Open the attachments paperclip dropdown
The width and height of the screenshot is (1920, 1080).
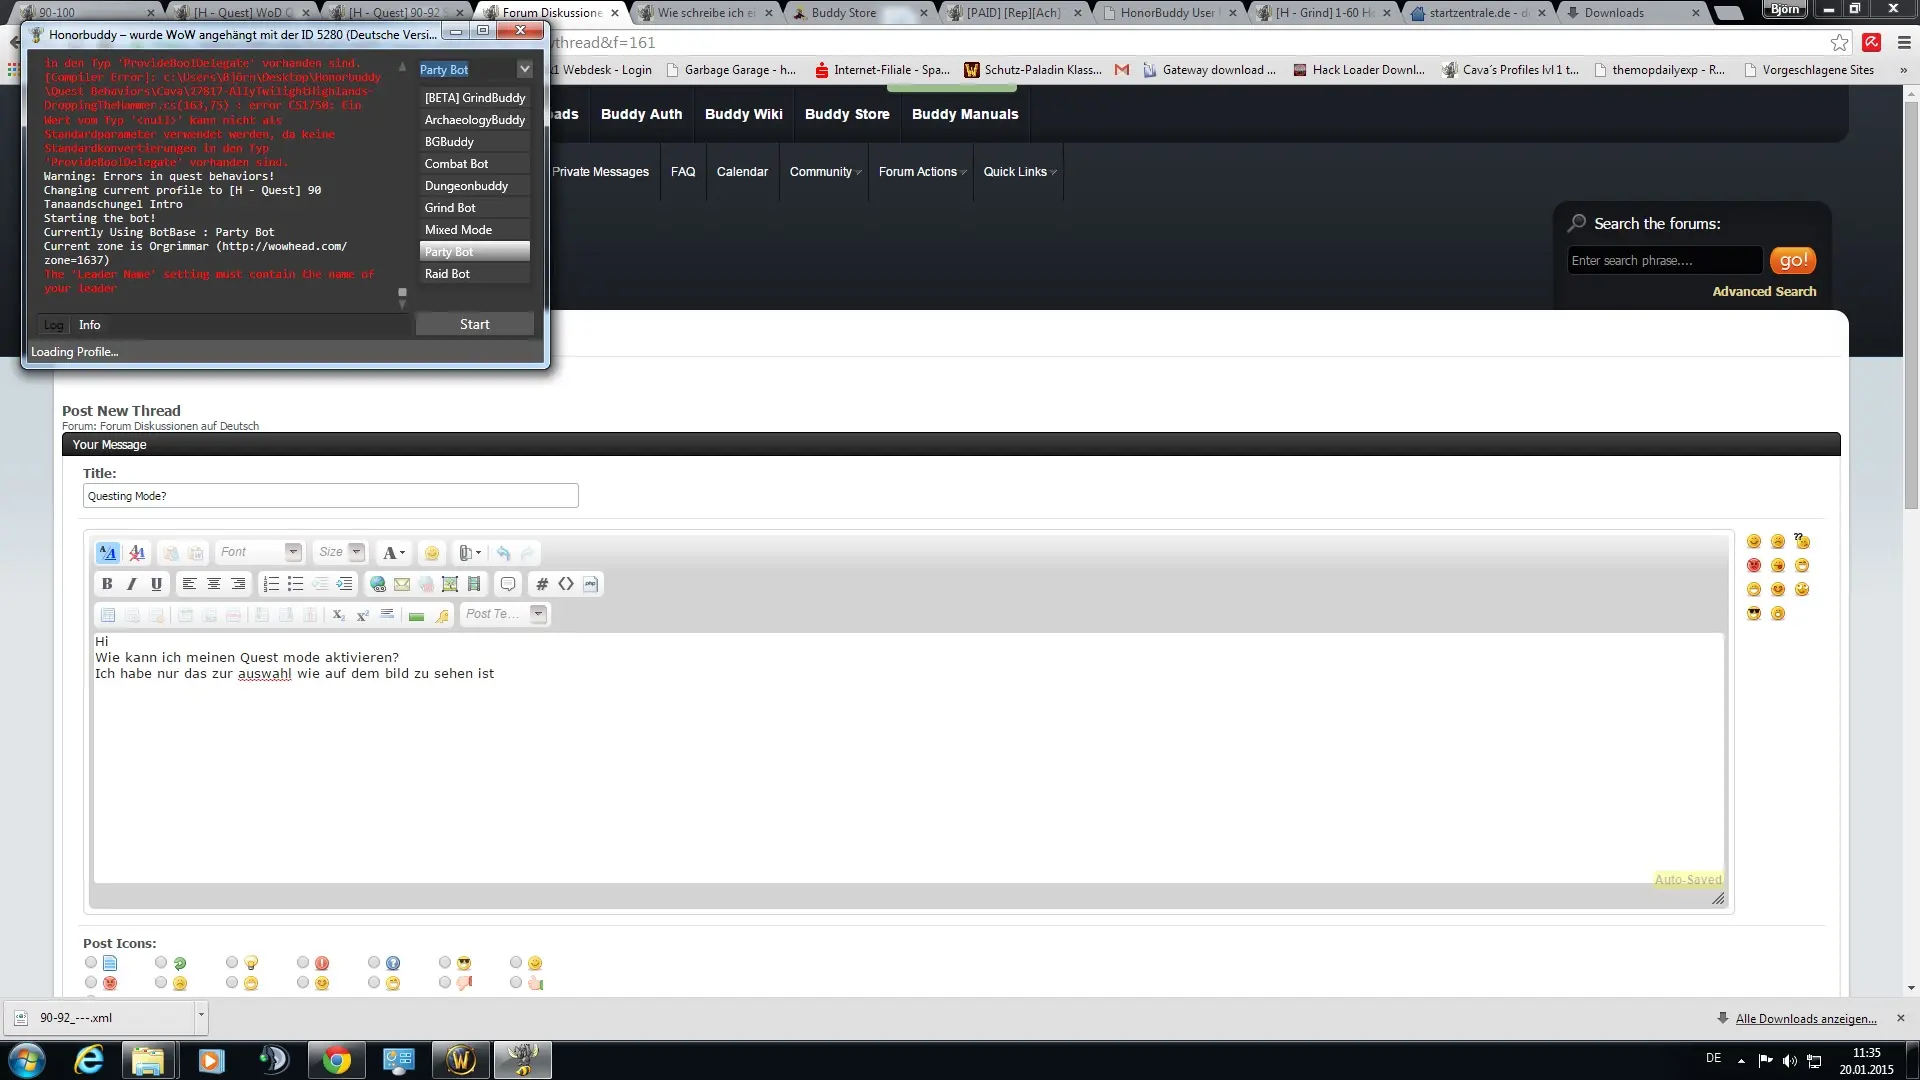coord(470,553)
